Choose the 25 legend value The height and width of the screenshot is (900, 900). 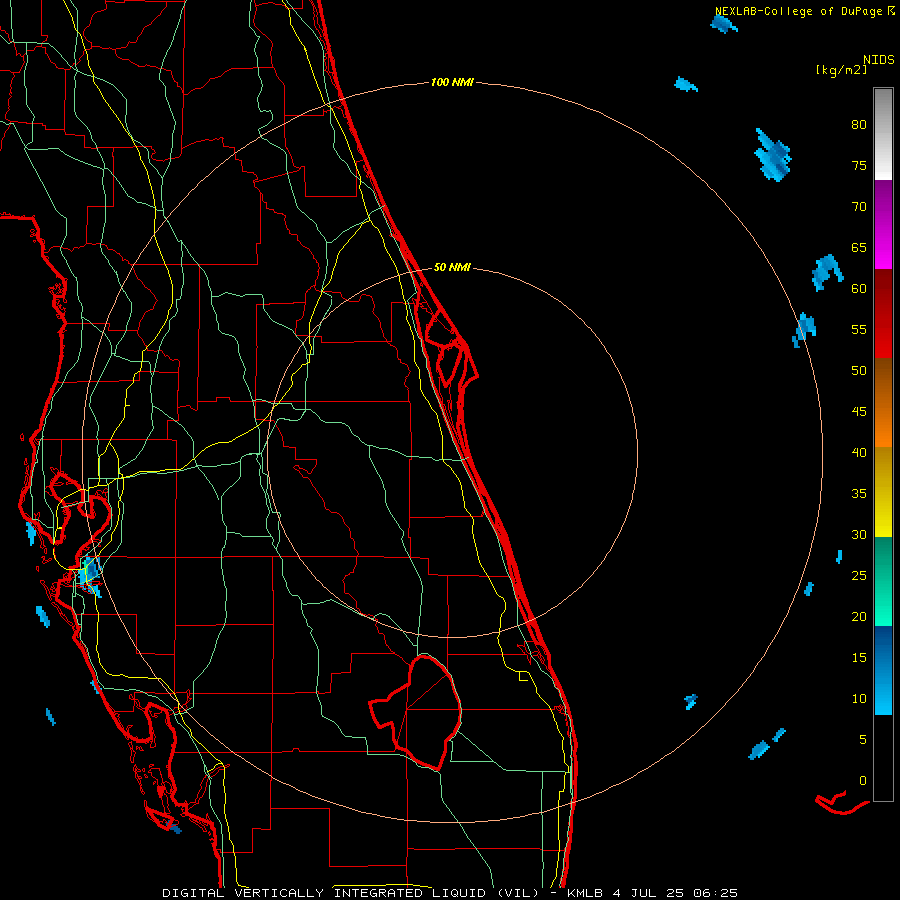(859, 576)
